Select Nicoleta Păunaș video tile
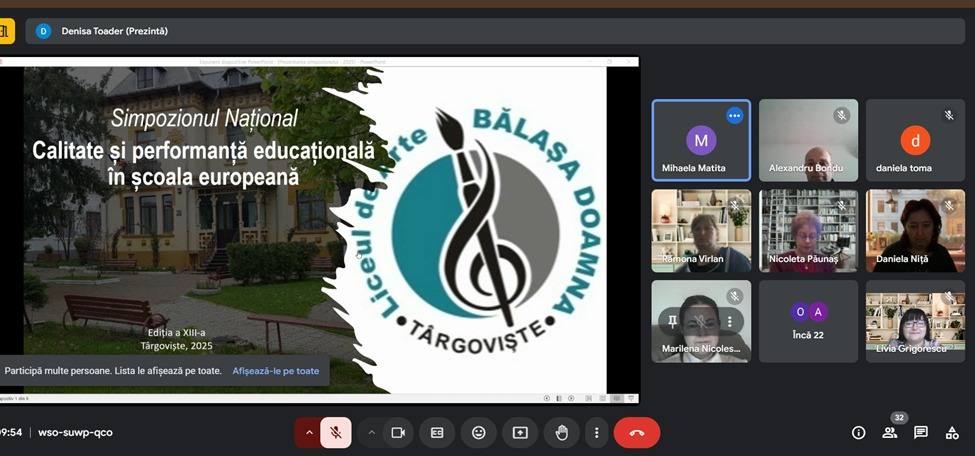This screenshot has width=975, height=456. pos(808,231)
